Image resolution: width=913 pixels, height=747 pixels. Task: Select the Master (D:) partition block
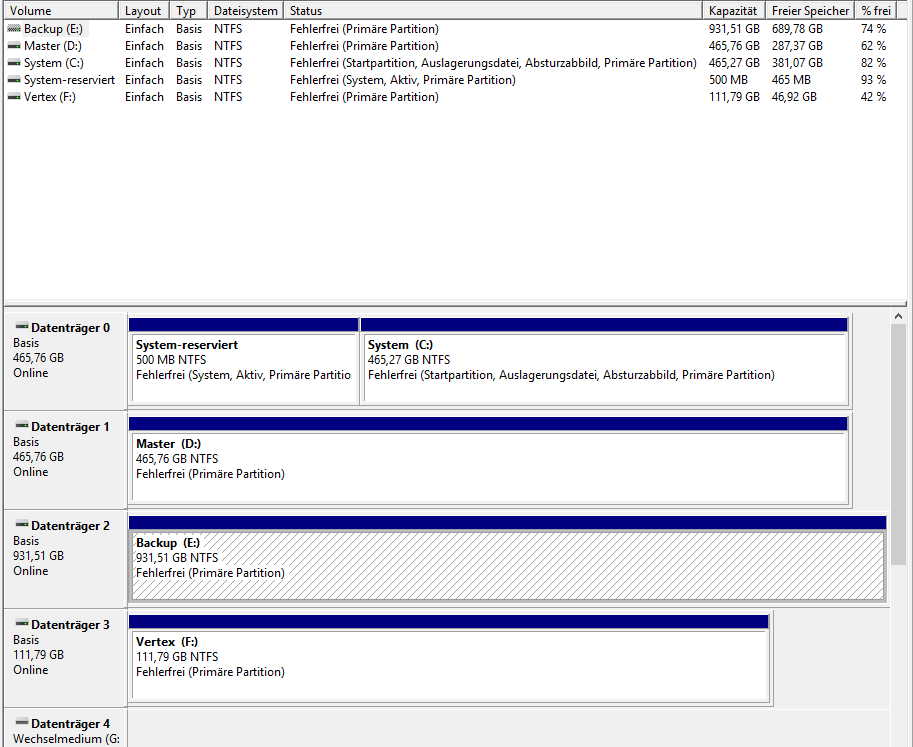coord(489,460)
